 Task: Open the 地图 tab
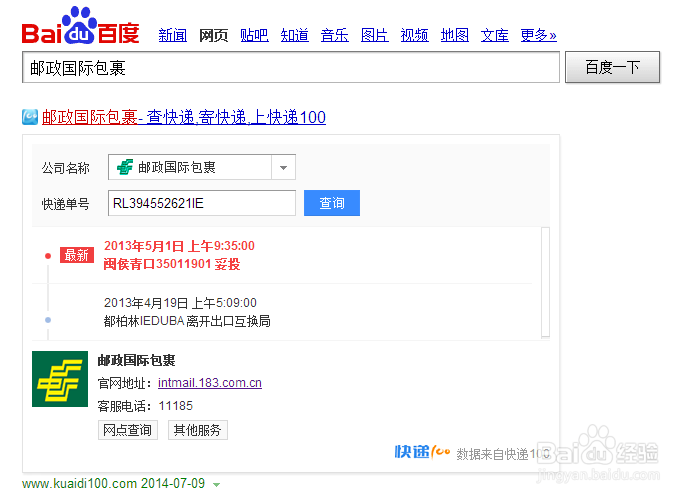455,35
